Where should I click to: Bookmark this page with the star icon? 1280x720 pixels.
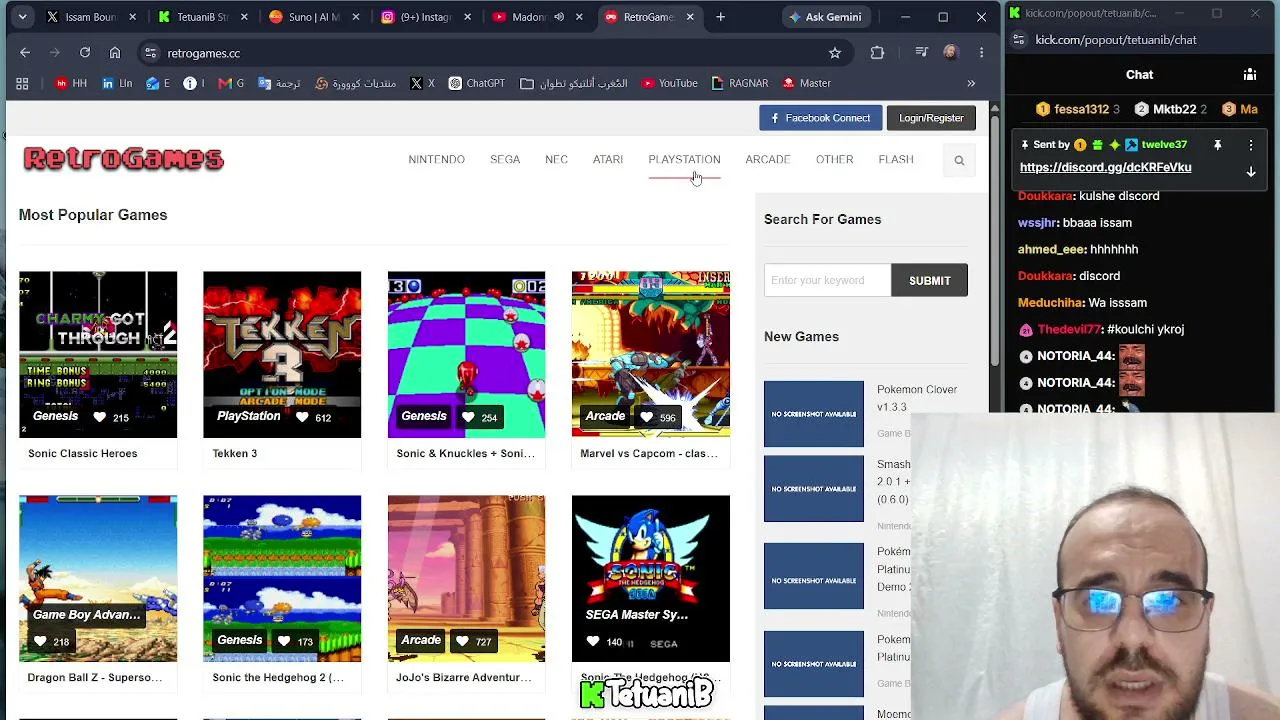tap(835, 53)
